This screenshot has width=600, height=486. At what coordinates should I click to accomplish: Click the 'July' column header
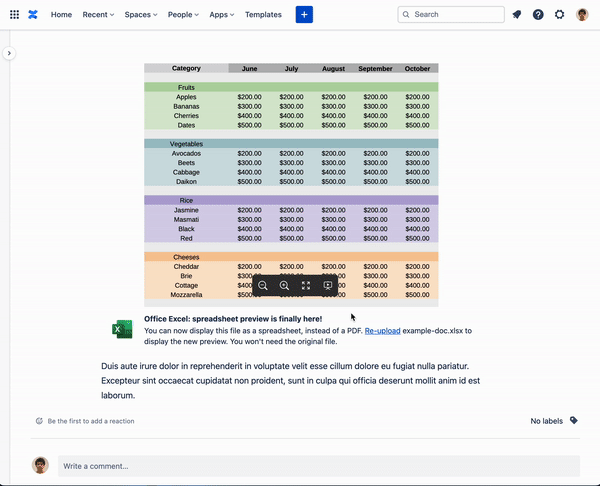[x=291, y=68]
